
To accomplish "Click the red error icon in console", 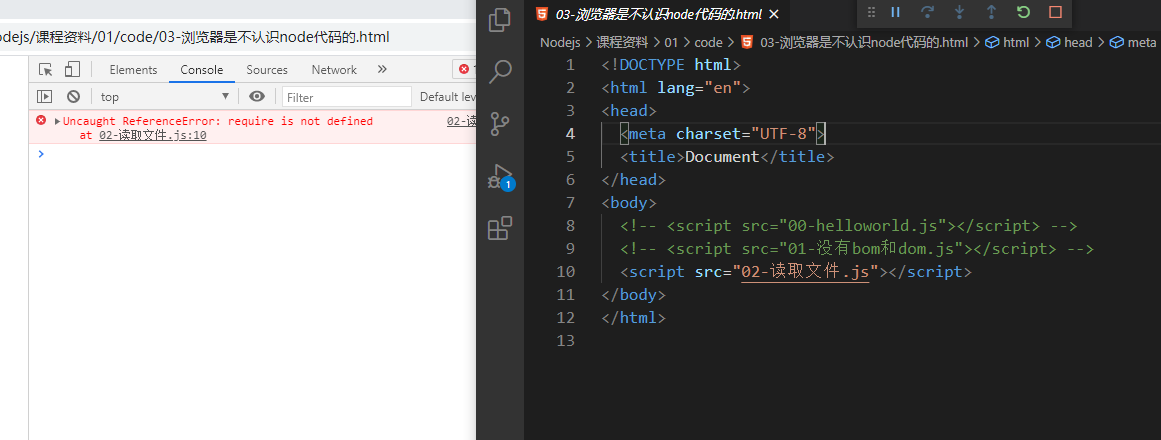I will (x=41, y=121).
